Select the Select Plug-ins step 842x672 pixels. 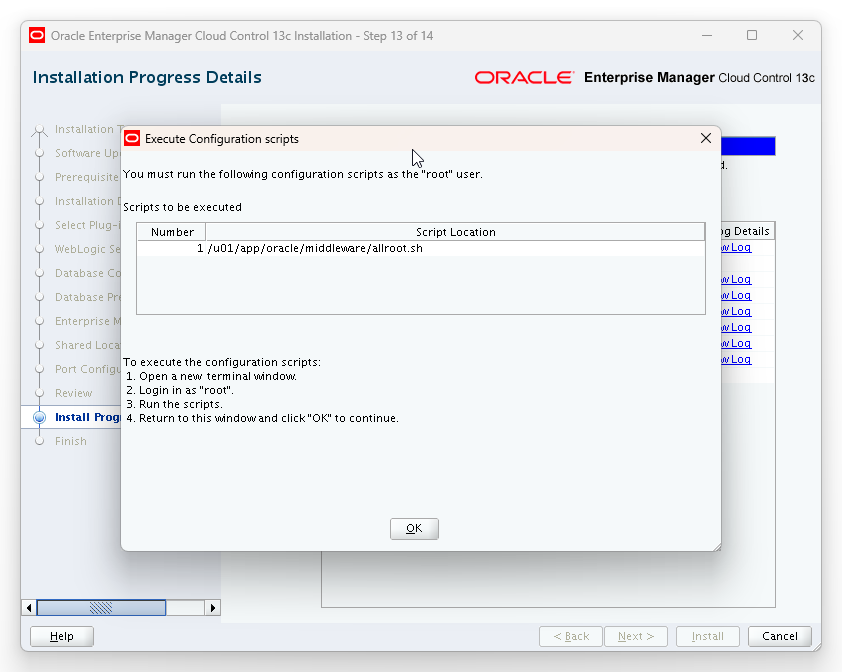point(88,225)
